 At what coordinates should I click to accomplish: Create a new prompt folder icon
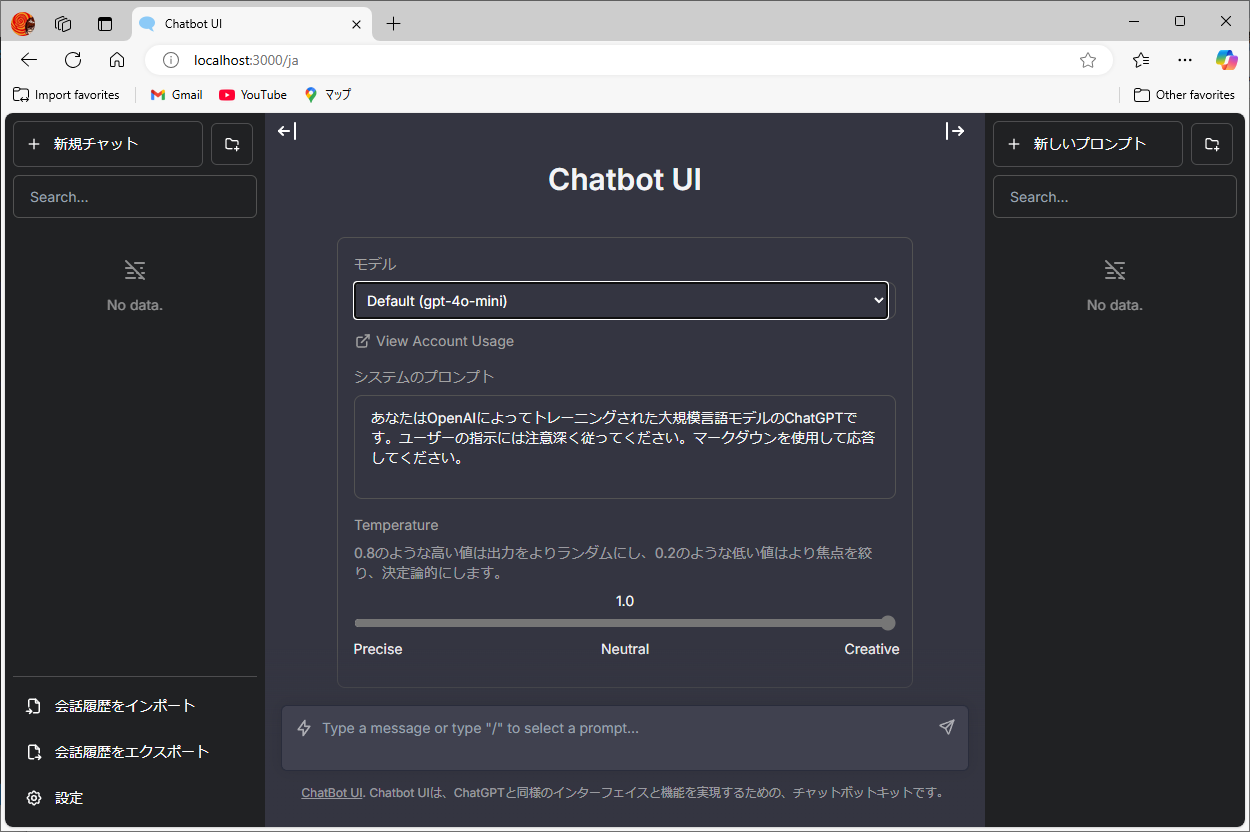pyautogui.click(x=1212, y=144)
